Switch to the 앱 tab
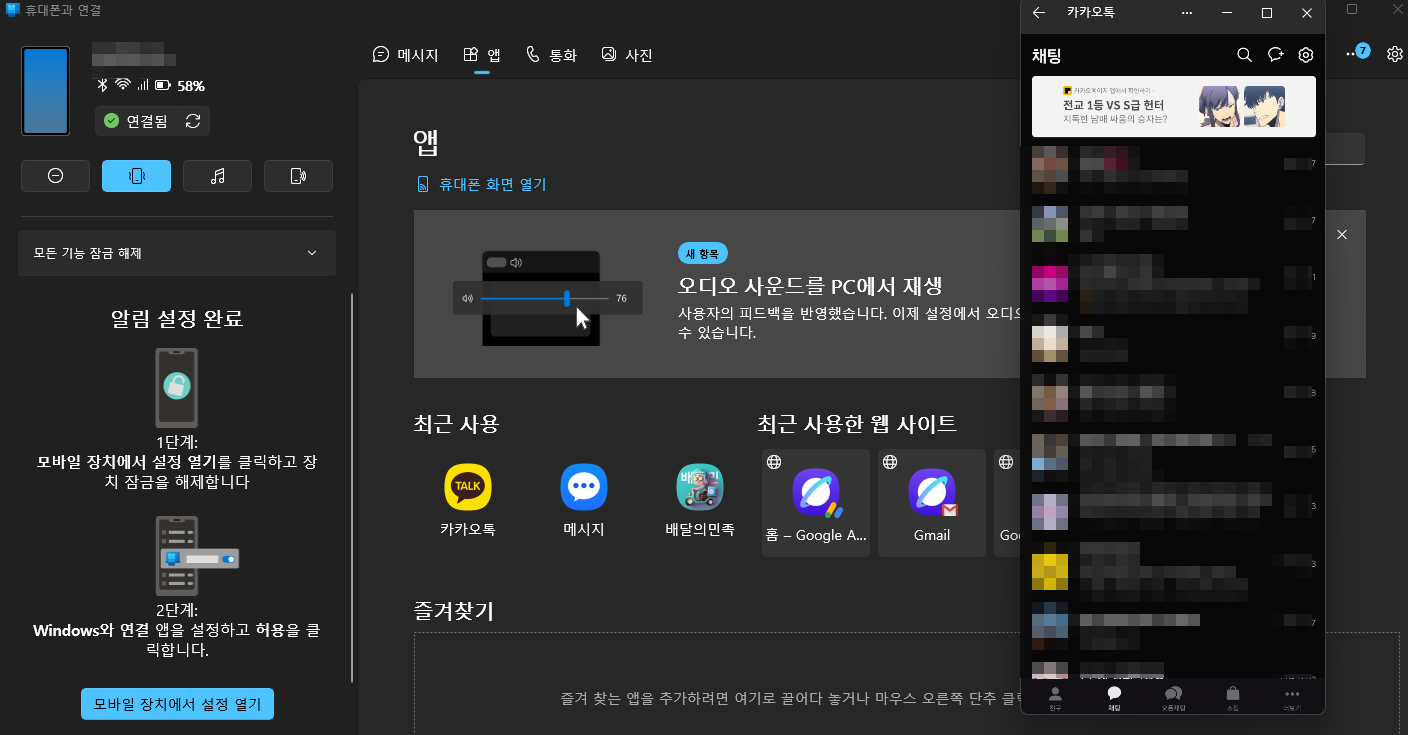This screenshot has width=1408, height=735. click(x=482, y=55)
